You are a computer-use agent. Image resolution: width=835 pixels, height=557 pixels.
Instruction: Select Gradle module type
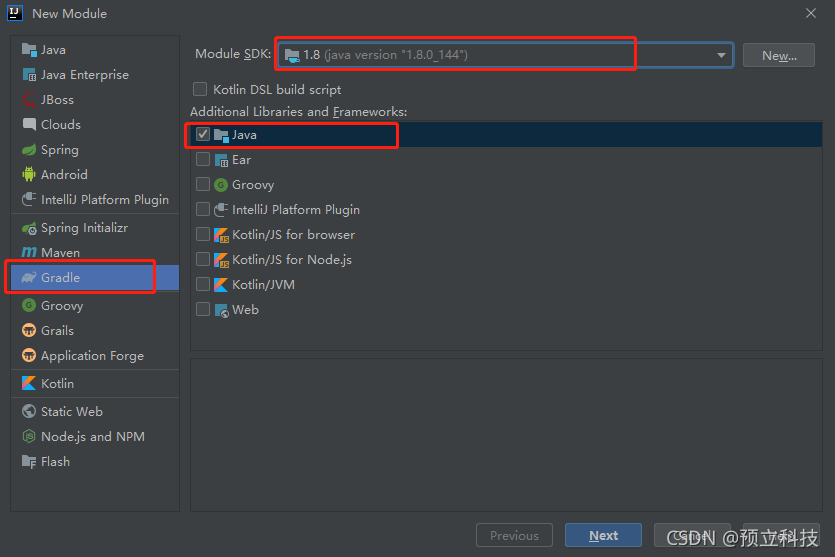[x=95, y=277]
